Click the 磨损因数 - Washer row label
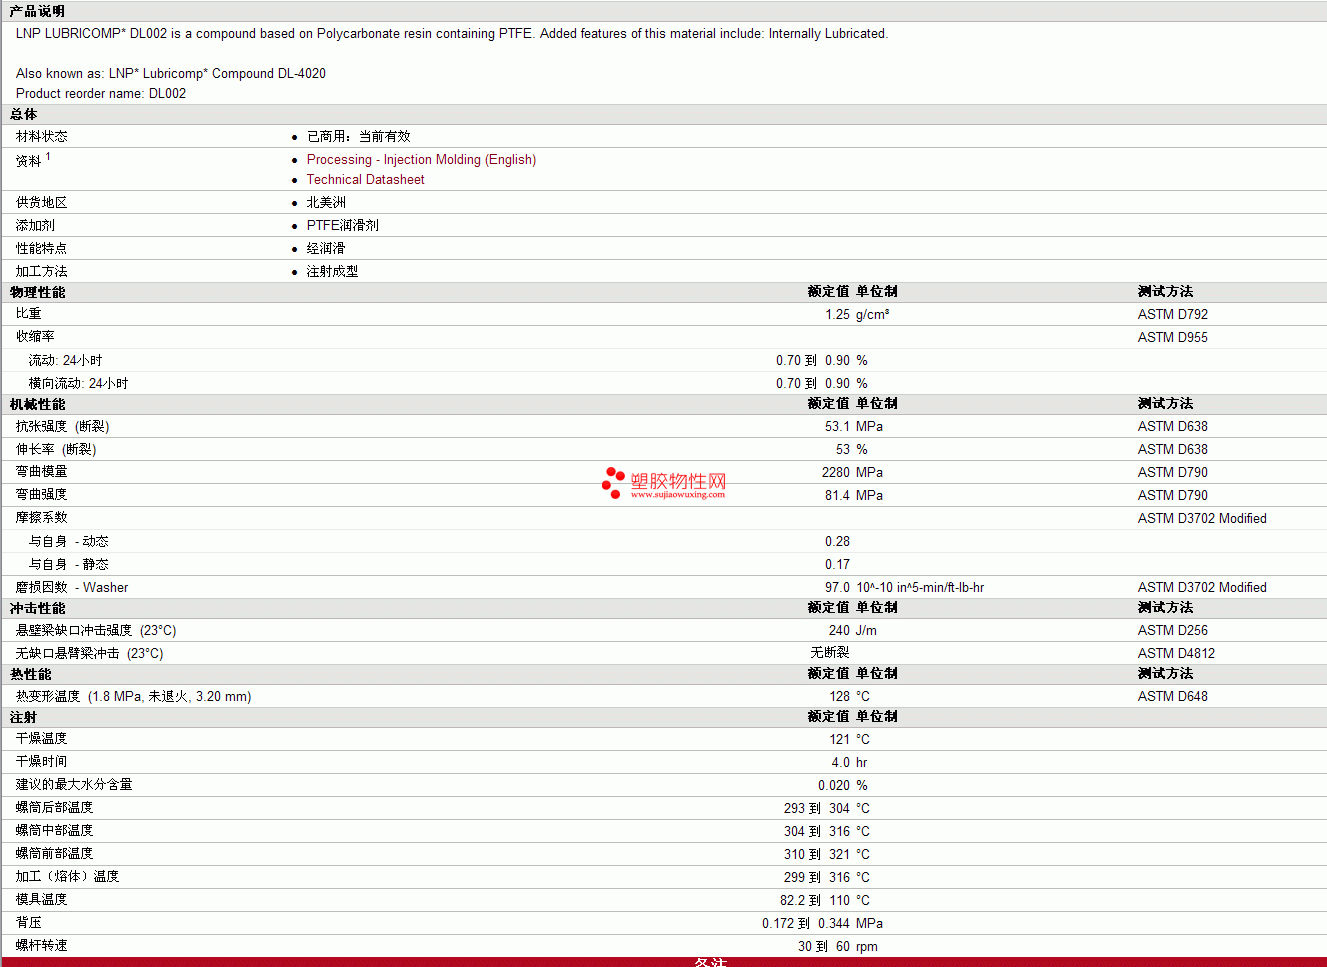This screenshot has width=1327, height=967. 72,588
